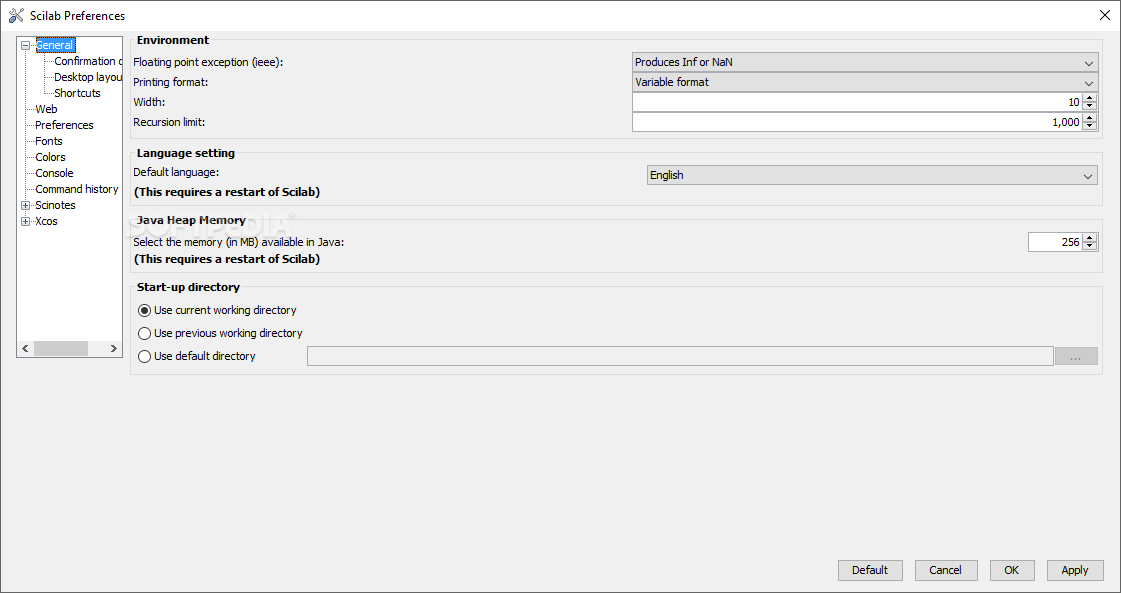Expand the Xcos tree node
This screenshot has width=1121, height=593.
point(25,221)
